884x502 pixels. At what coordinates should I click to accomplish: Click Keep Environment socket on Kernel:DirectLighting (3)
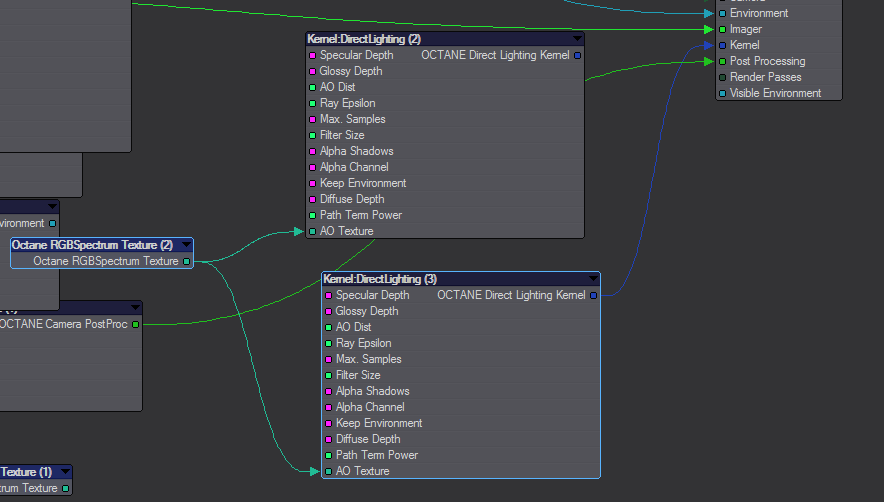(329, 423)
